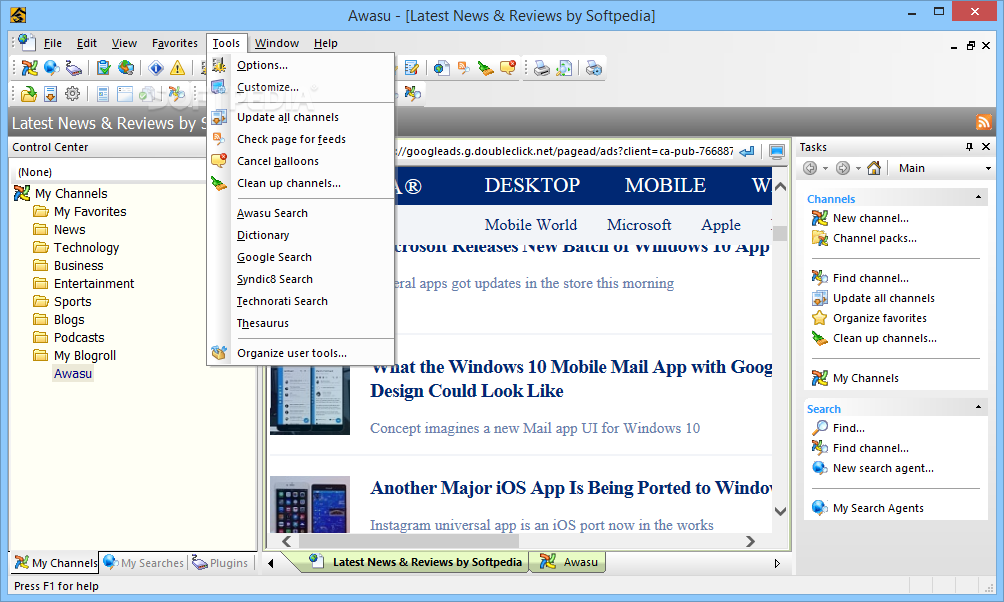The height and width of the screenshot is (602, 1004).
Task: Click the printer toolbar icon
Action: tap(542, 67)
